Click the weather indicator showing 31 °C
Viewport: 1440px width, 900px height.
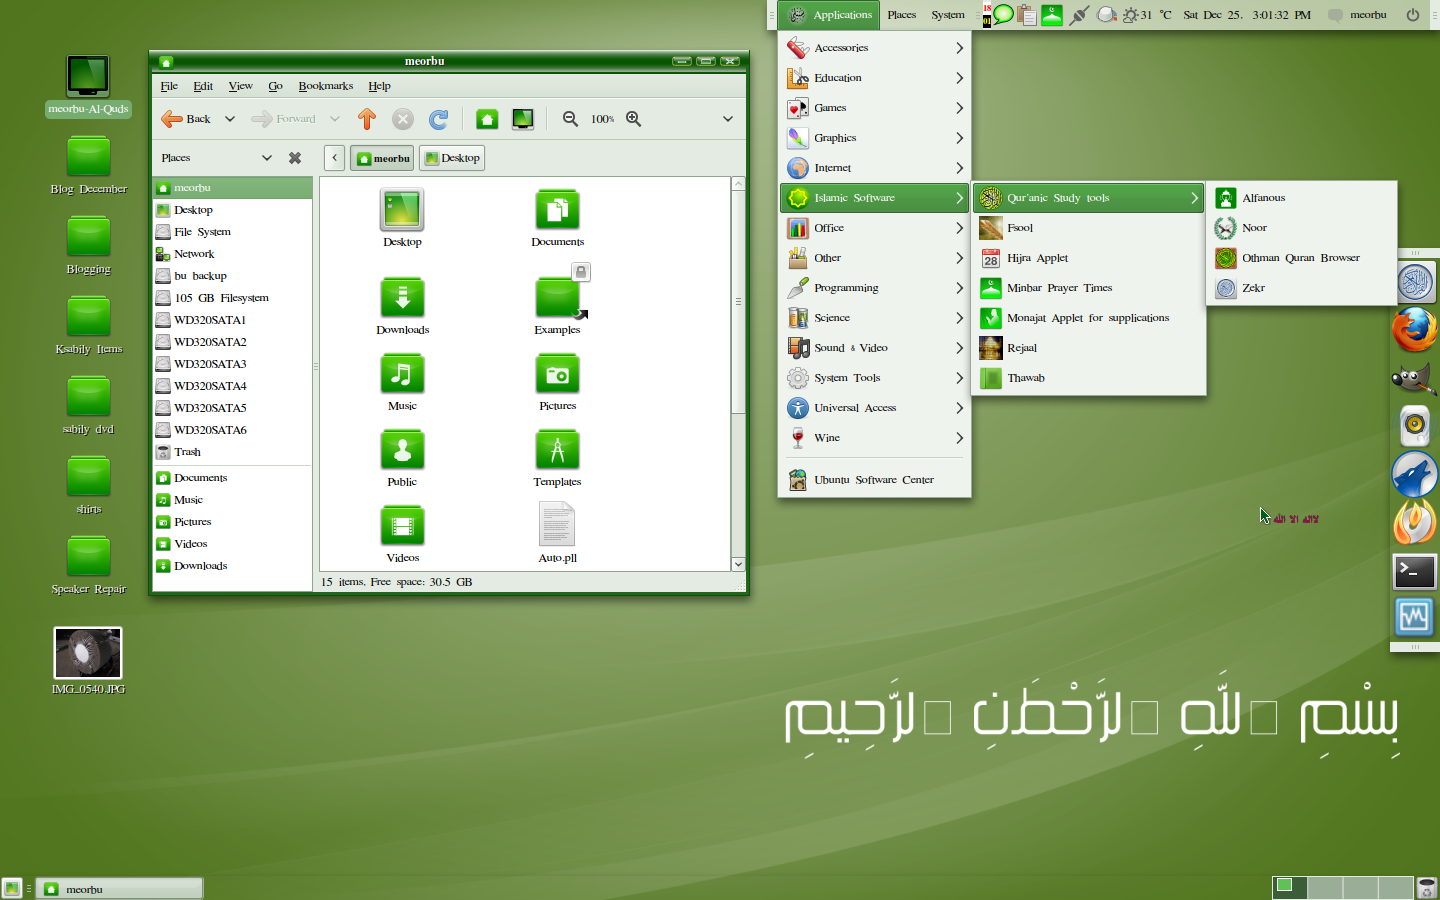coord(1148,15)
